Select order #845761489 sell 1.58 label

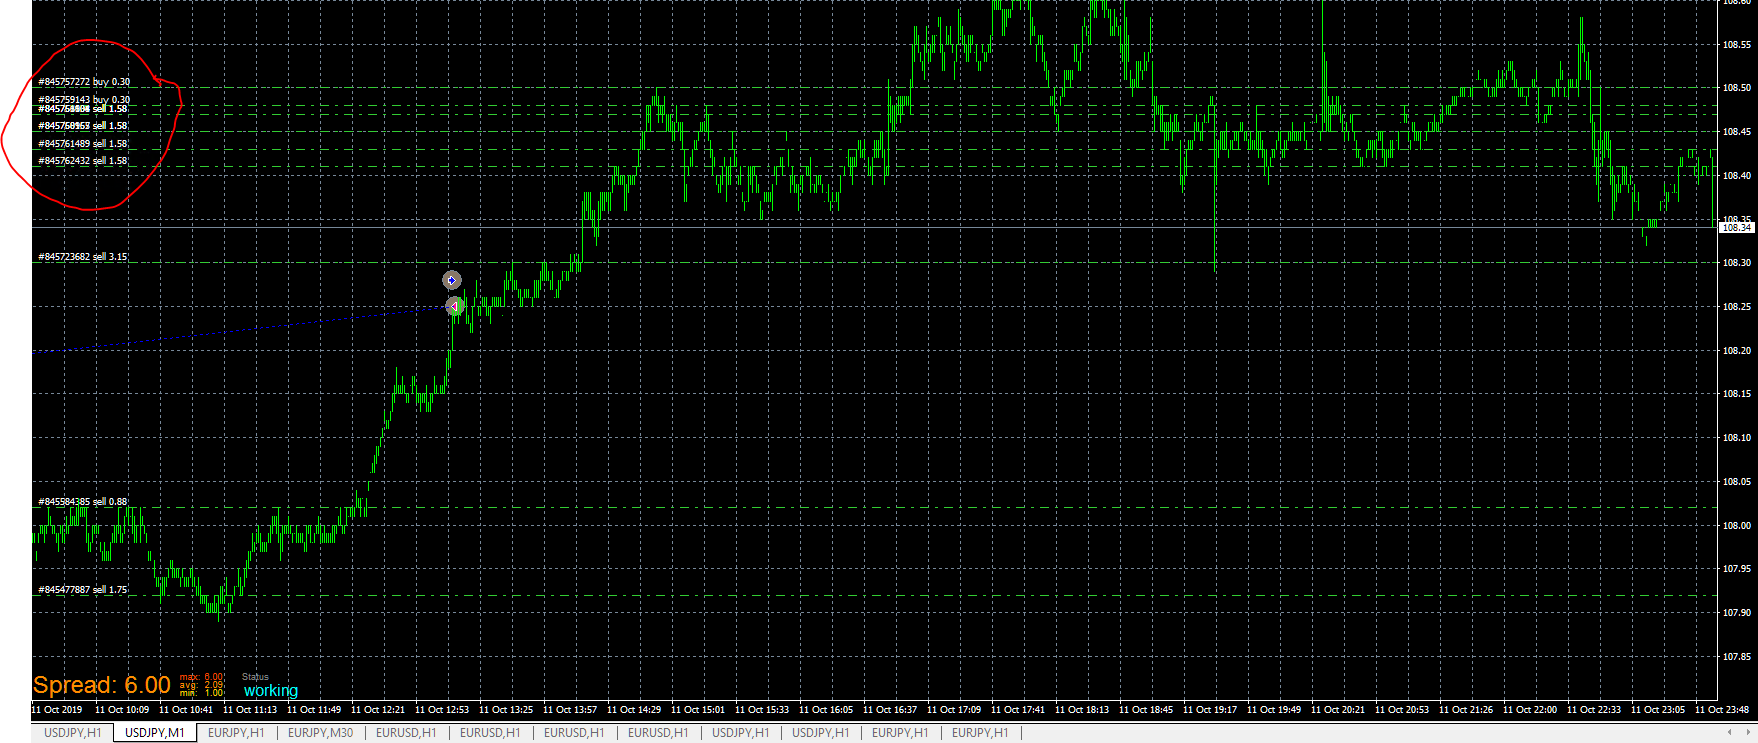pyautogui.click(x=83, y=144)
